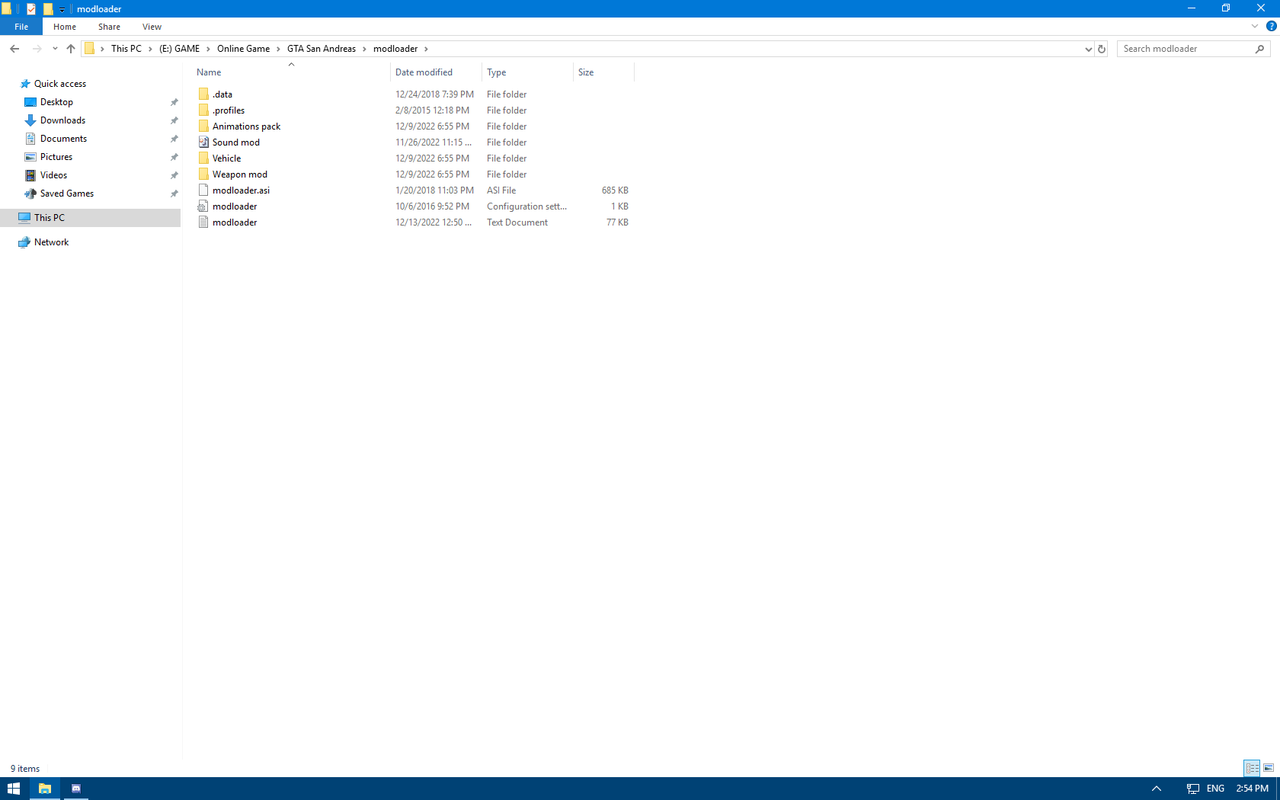Screen dimensions: 1280x800
Task: Refresh the modloader folder view
Action: point(1102,48)
